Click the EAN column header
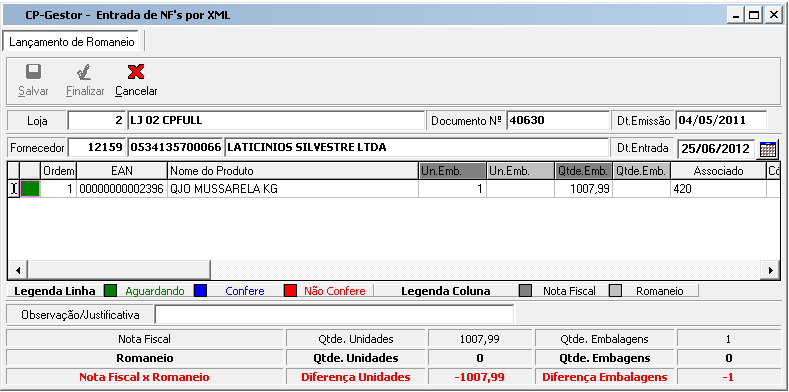Image resolution: width=789 pixels, height=392 pixels. coord(121,171)
